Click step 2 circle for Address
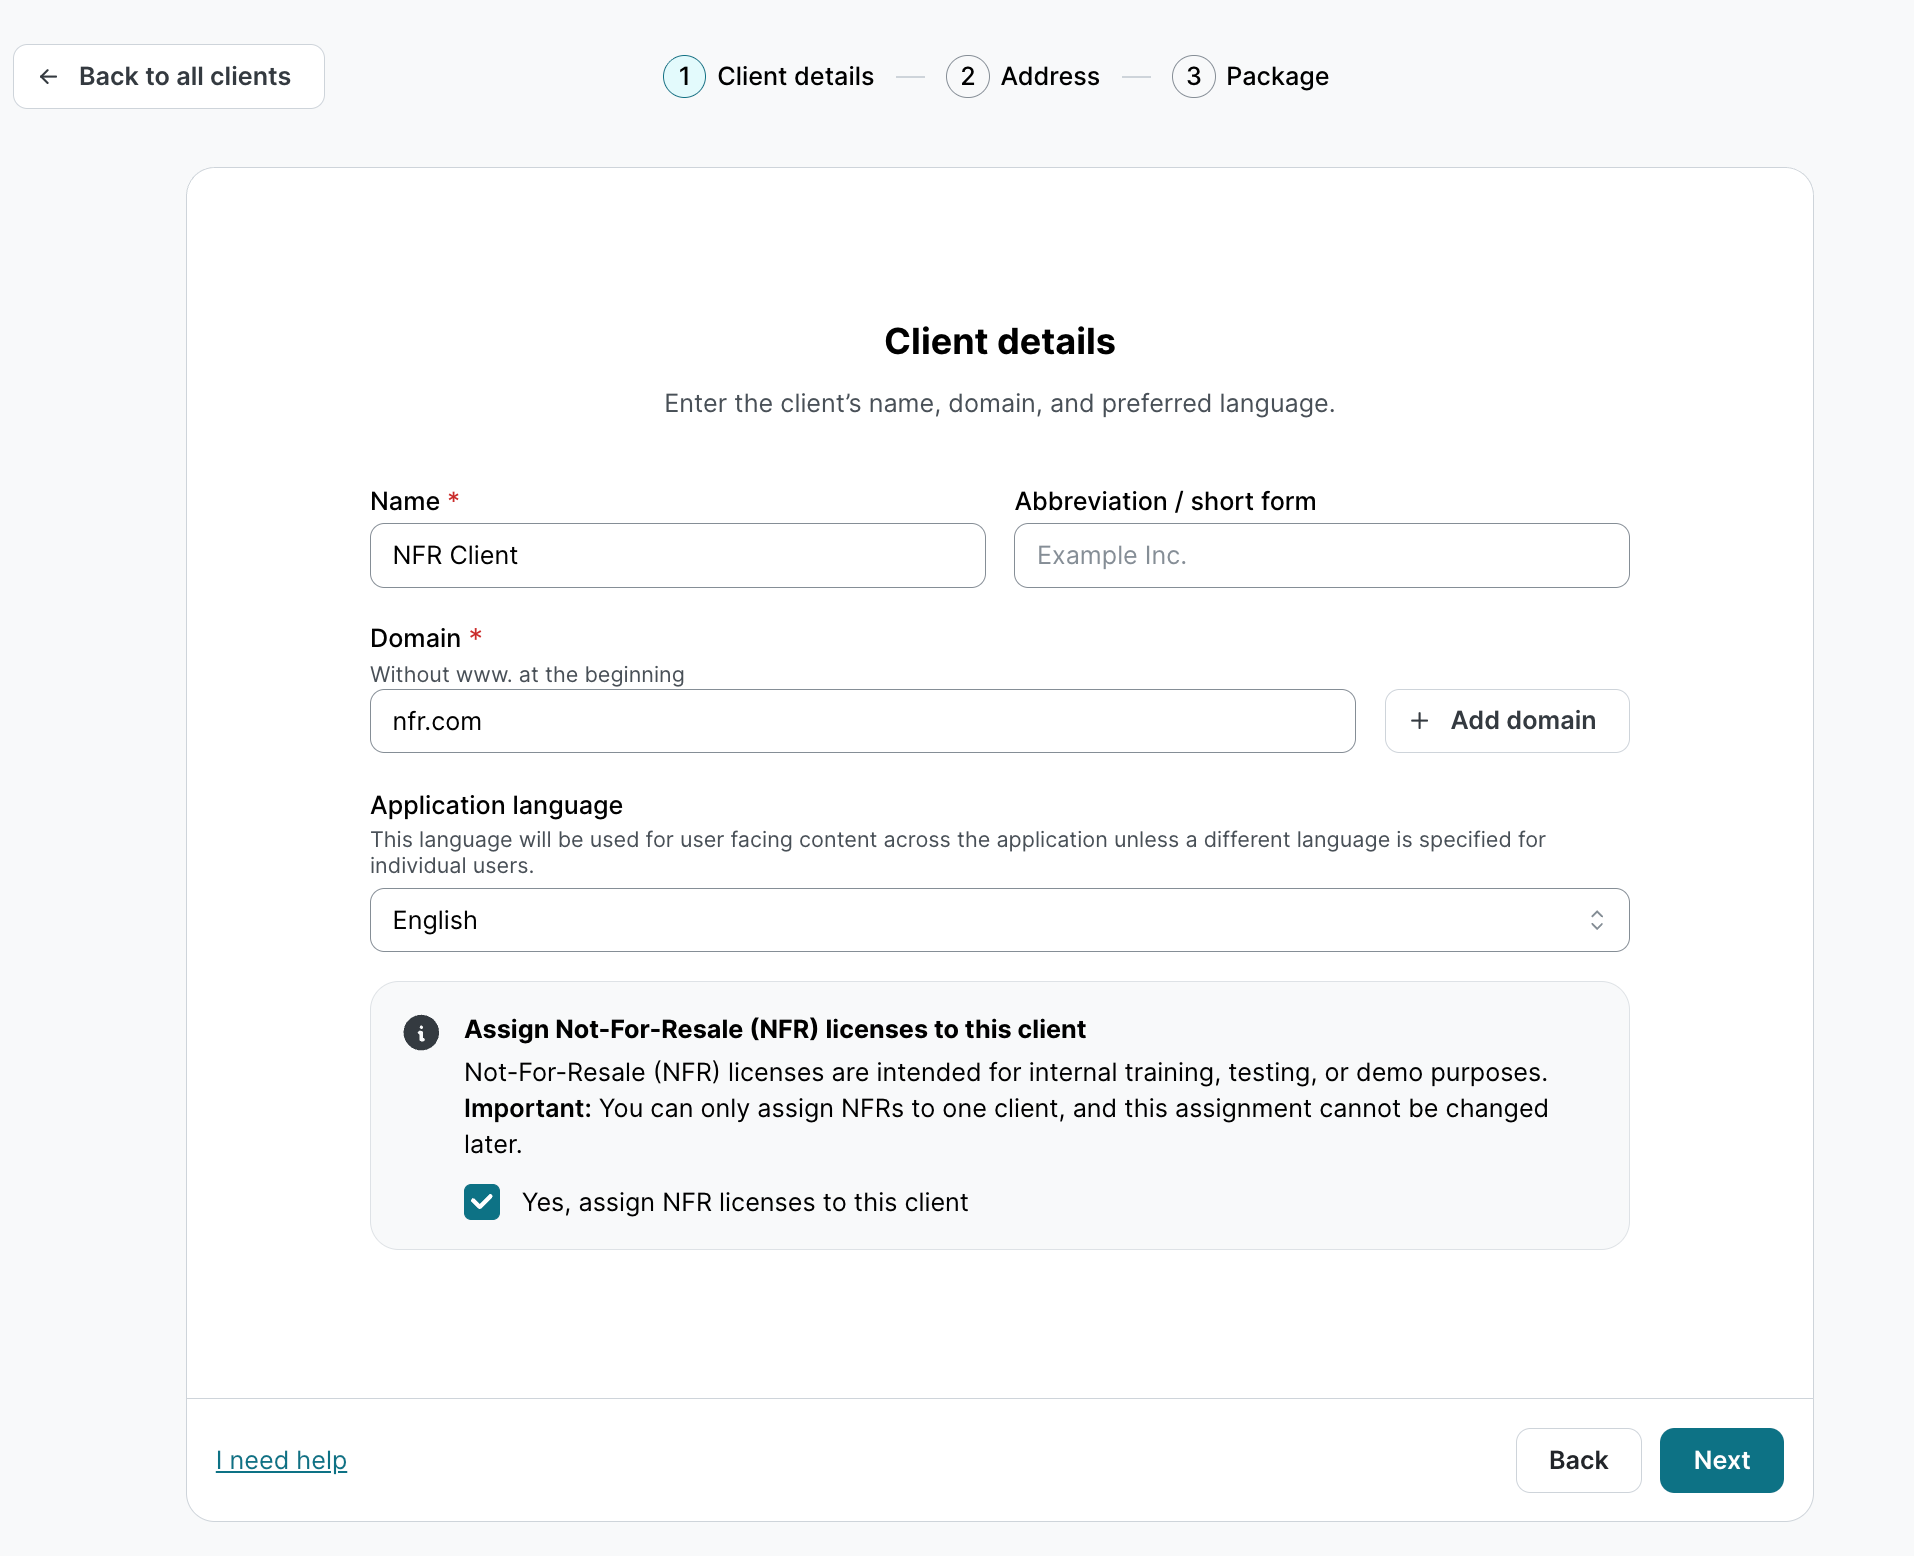This screenshot has width=1914, height=1556. tap(967, 77)
